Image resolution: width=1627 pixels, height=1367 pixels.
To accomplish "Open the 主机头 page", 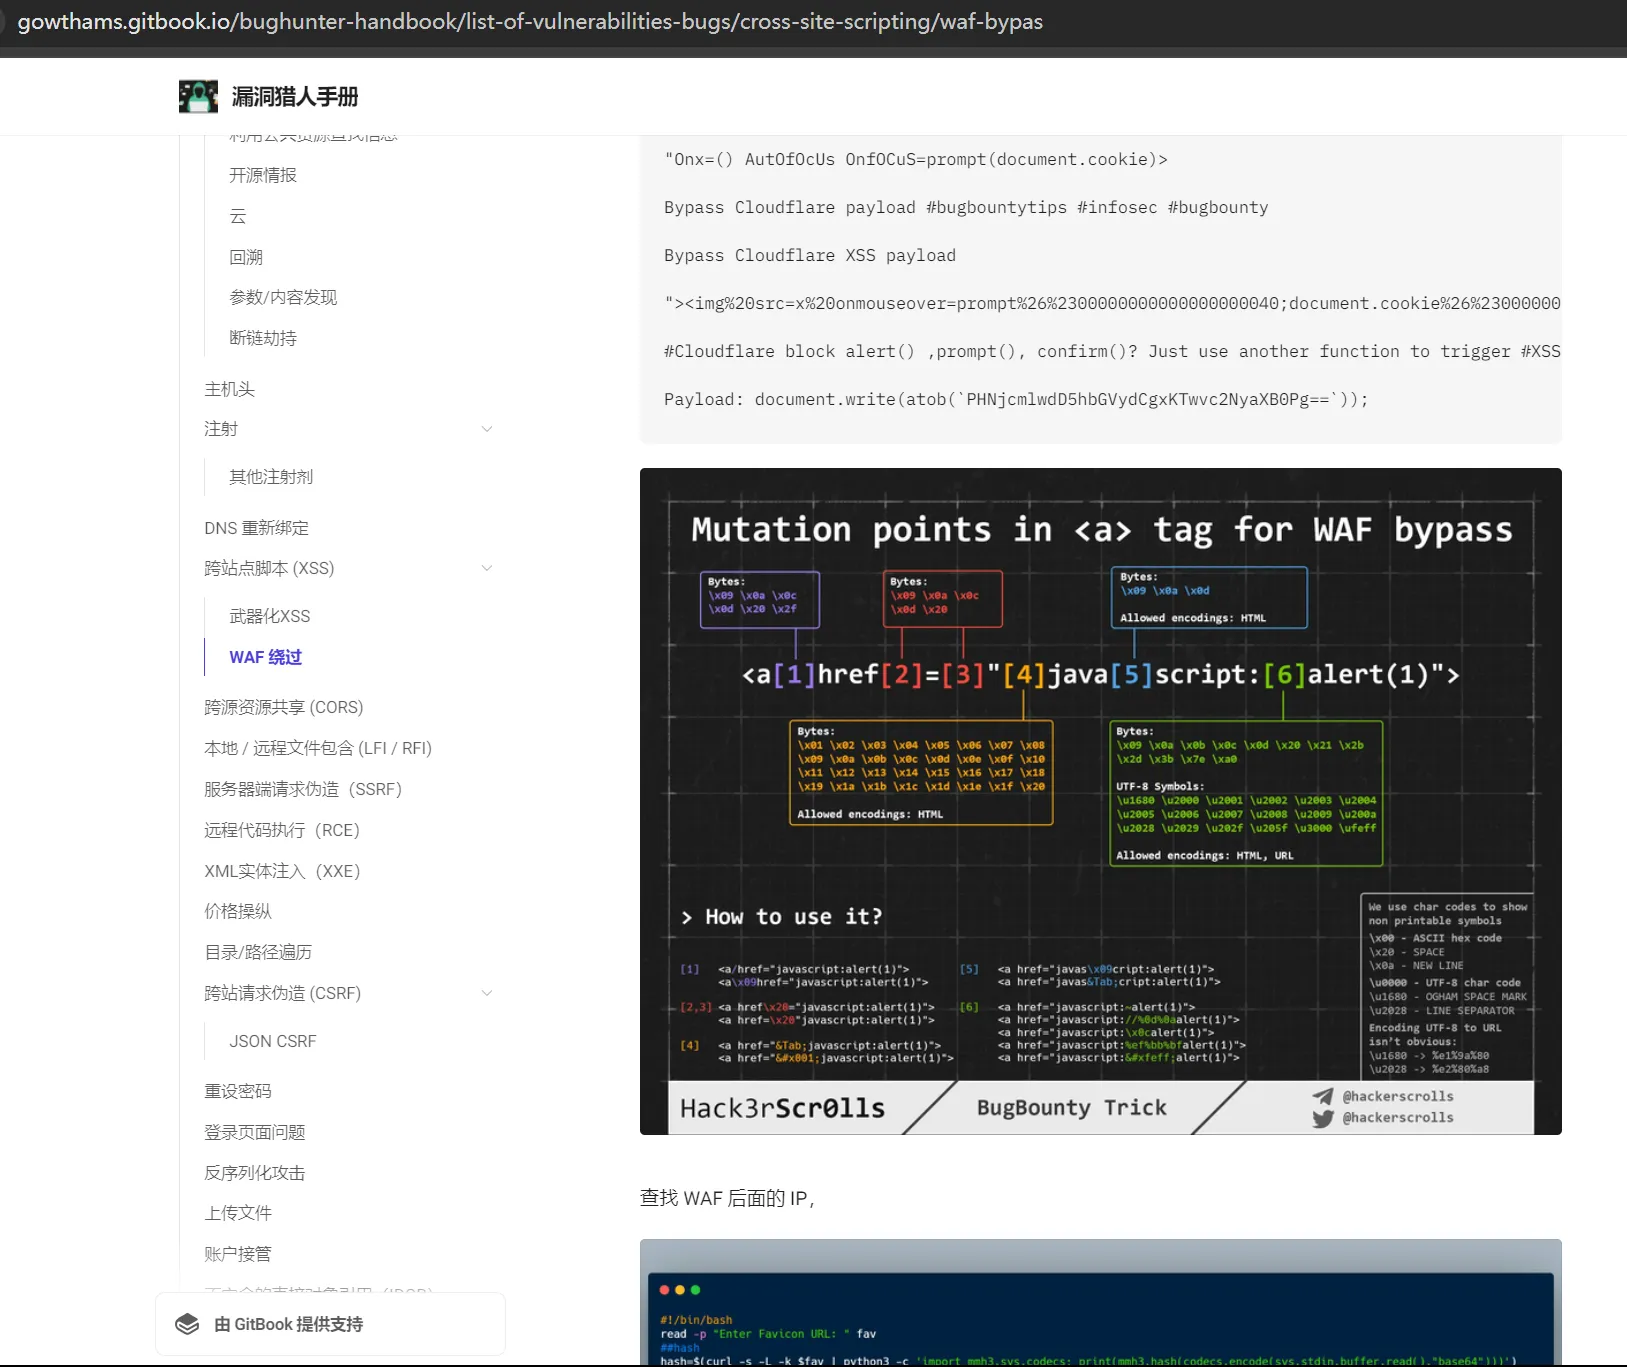I will pos(230,389).
